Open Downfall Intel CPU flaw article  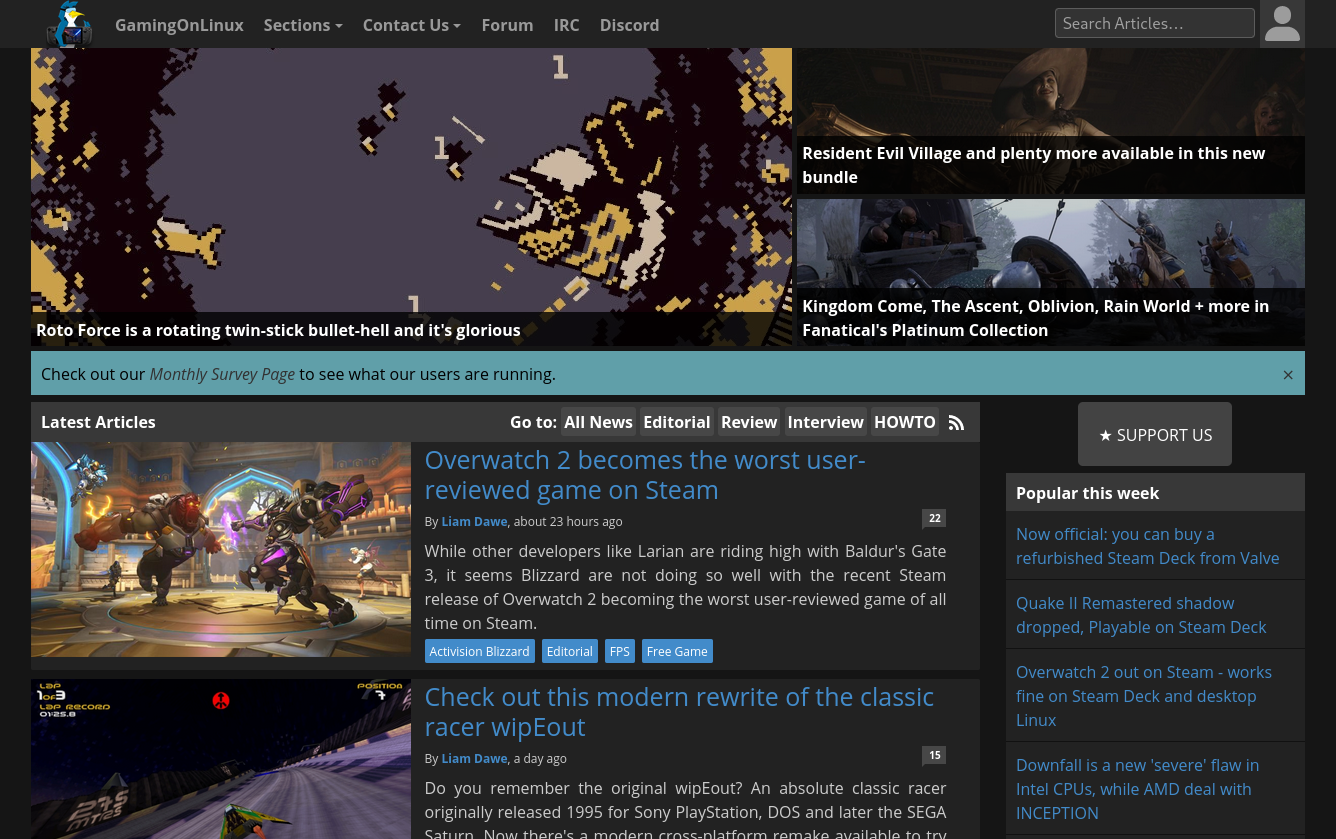coord(1137,789)
